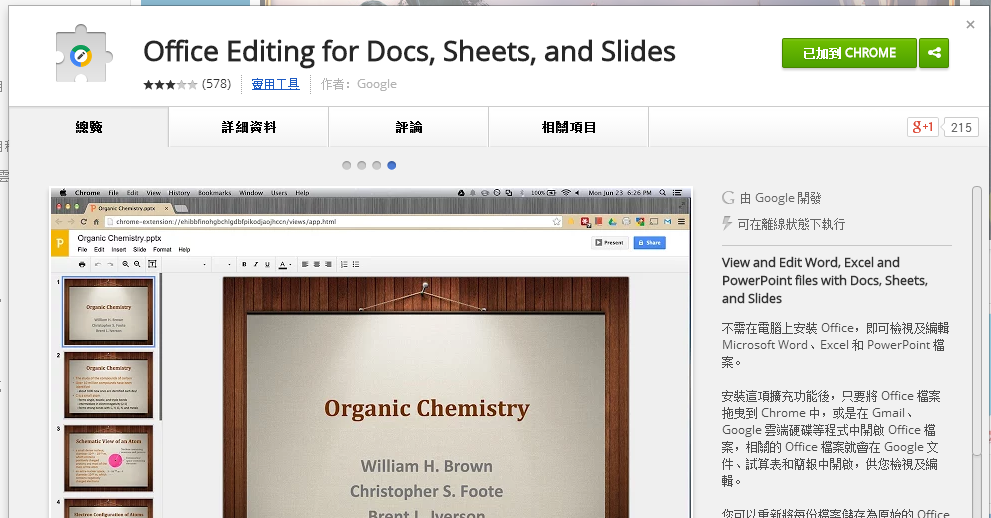Image resolution: width=991 pixels, height=518 pixels.
Task: Click the Google 'G' developer icon
Action: (x=728, y=198)
